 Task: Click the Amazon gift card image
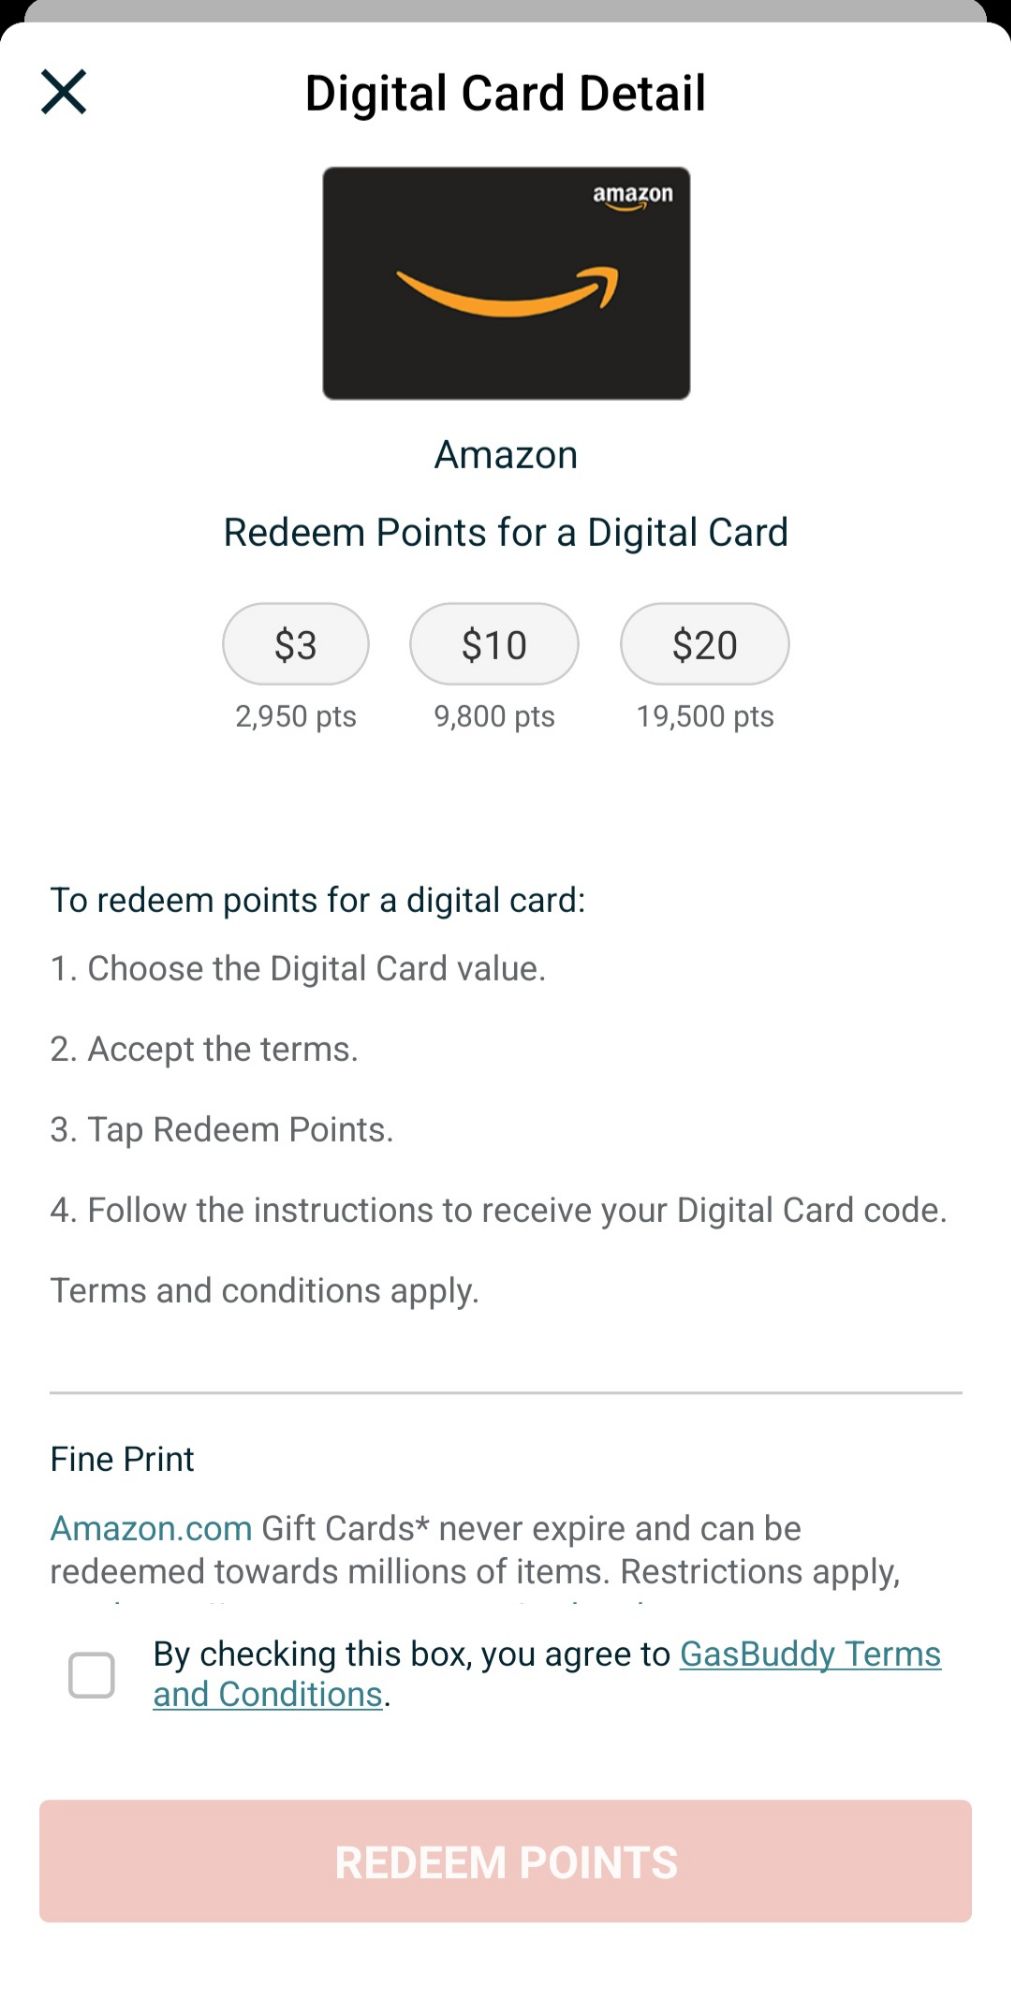[x=505, y=283]
